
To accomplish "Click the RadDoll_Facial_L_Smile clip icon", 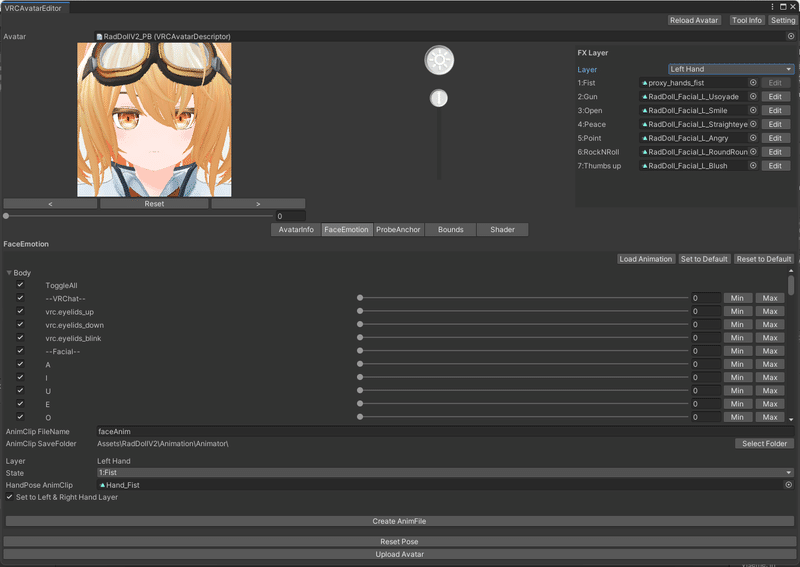I will (x=644, y=110).
